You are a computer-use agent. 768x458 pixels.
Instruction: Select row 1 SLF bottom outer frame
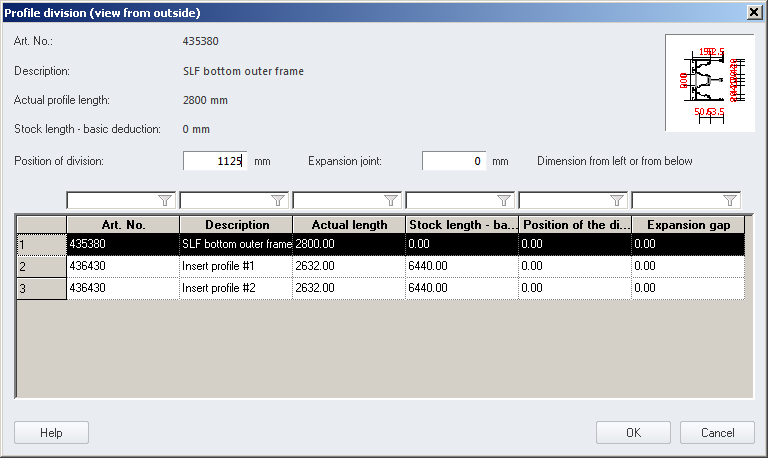pyautogui.click(x=236, y=243)
